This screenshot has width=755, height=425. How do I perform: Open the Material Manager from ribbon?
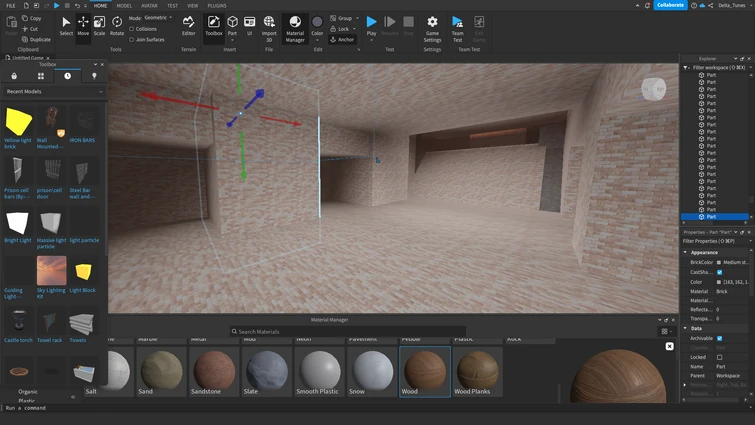coord(295,25)
